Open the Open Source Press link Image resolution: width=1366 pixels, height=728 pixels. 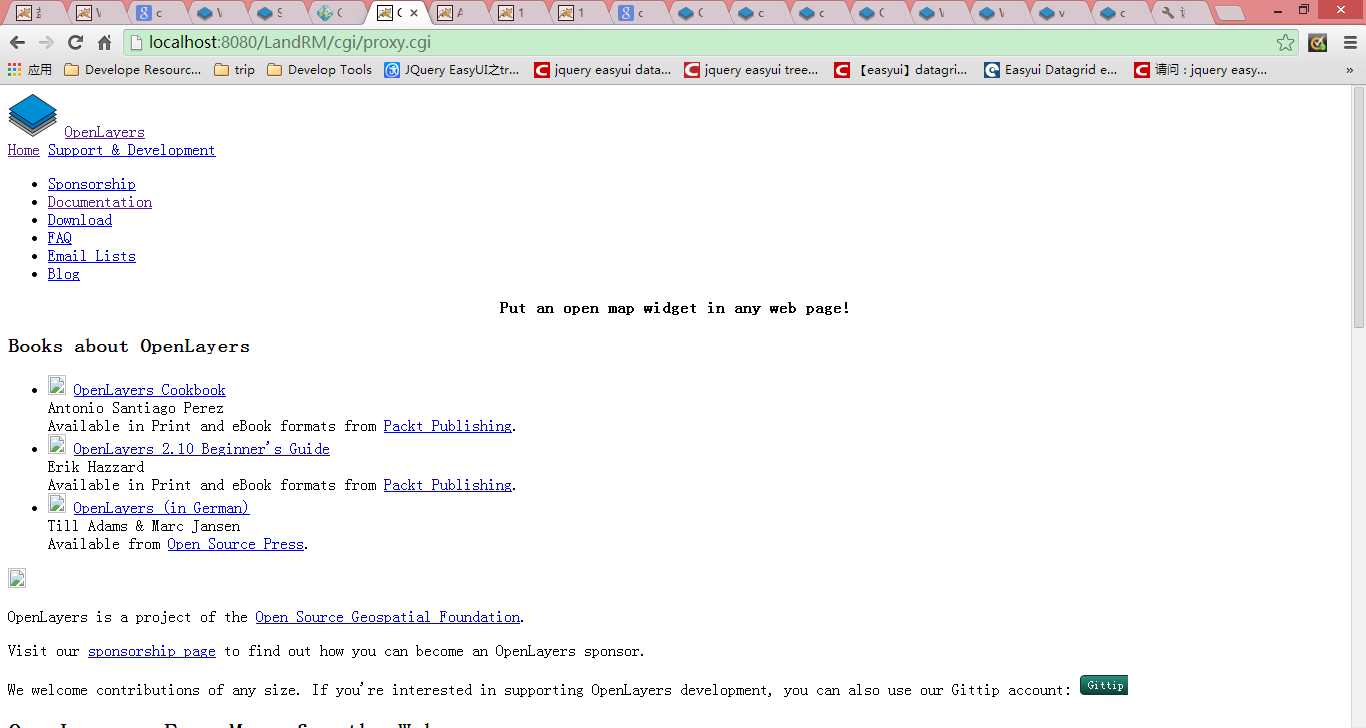click(x=235, y=544)
